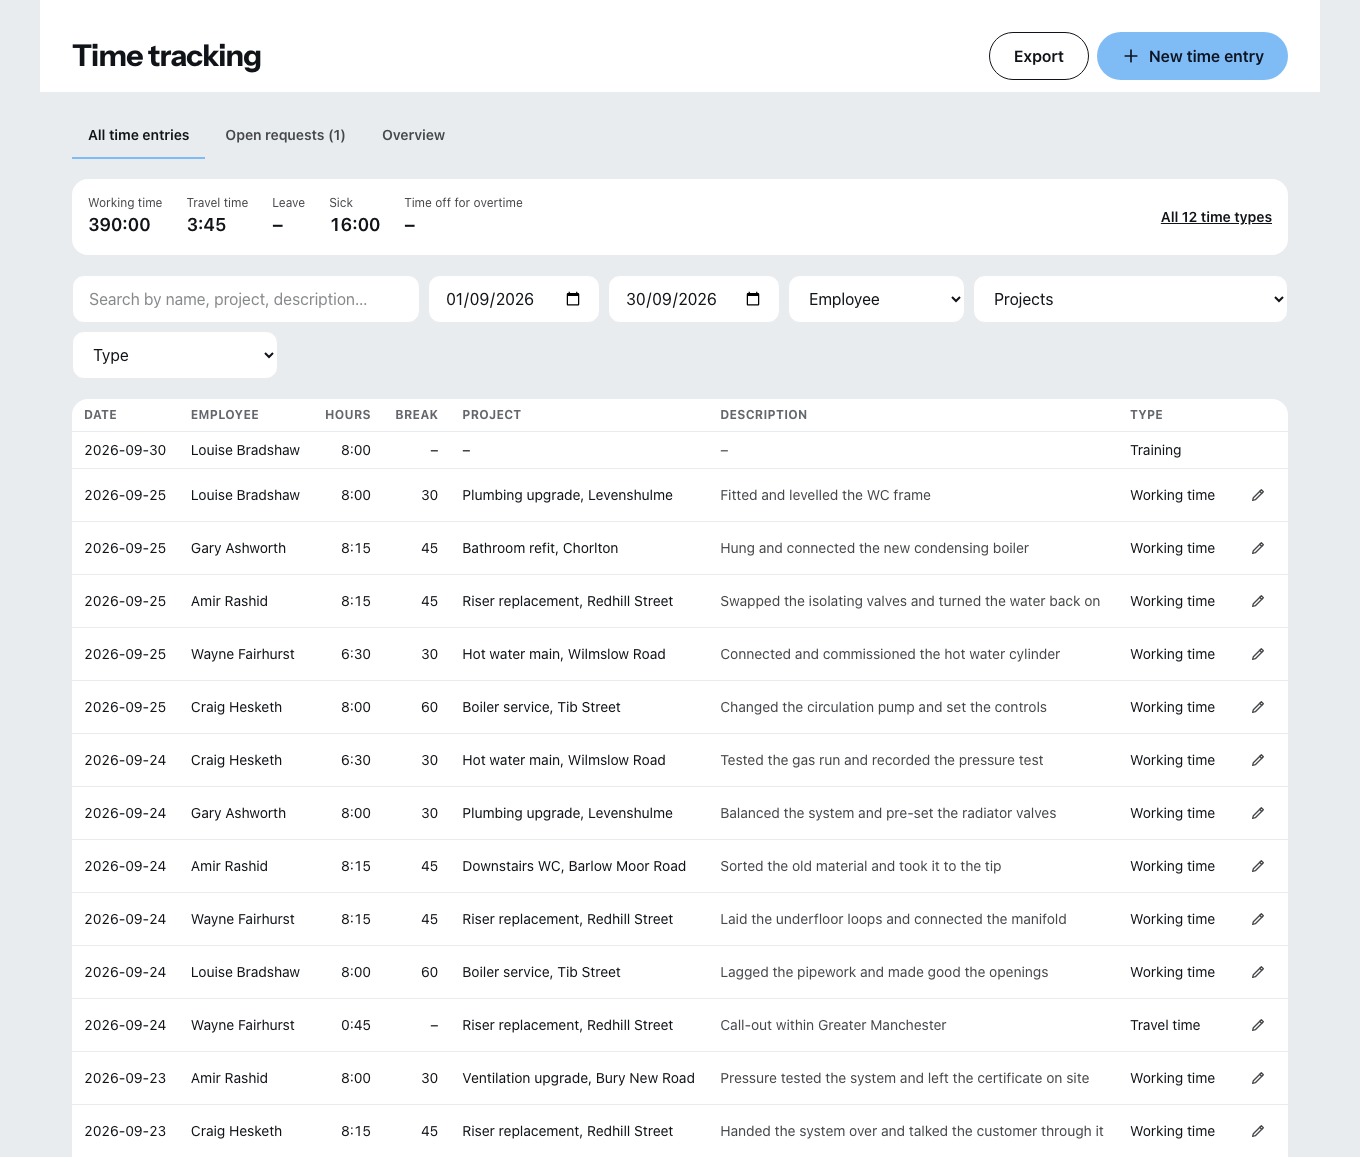This screenshot has height=1157, width=1360.
Task: Create a New time entry
Action: 1192,56
